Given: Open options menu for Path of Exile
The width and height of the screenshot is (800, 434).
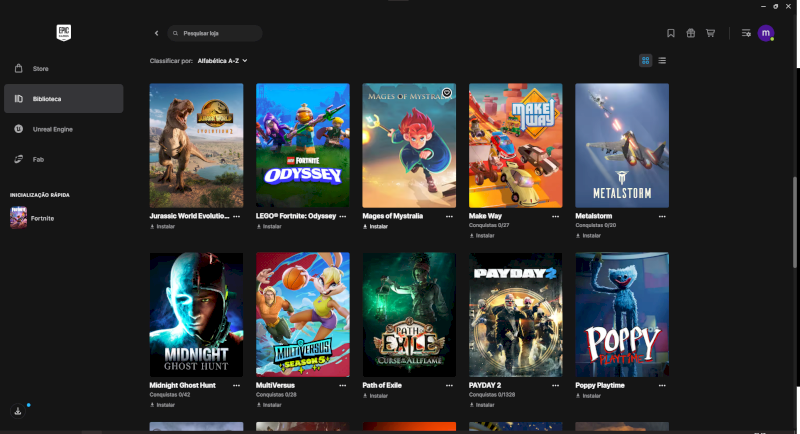Looking at the screenshot, I should tap(449, 386).
